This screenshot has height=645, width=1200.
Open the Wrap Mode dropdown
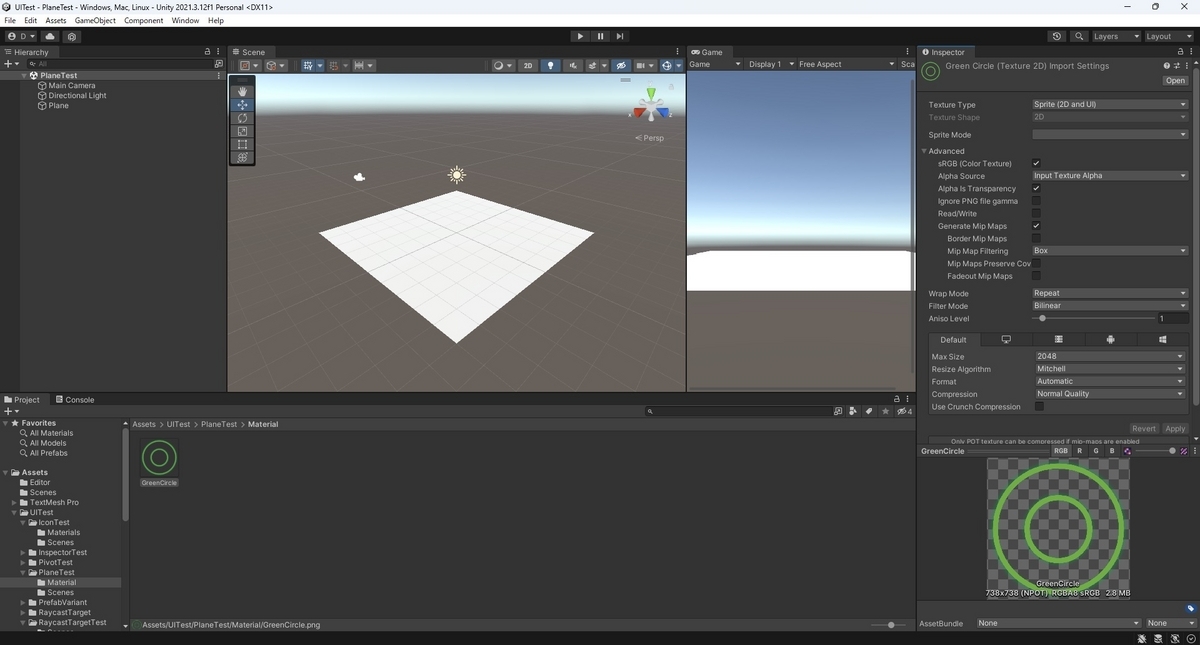pos(1110,294)
